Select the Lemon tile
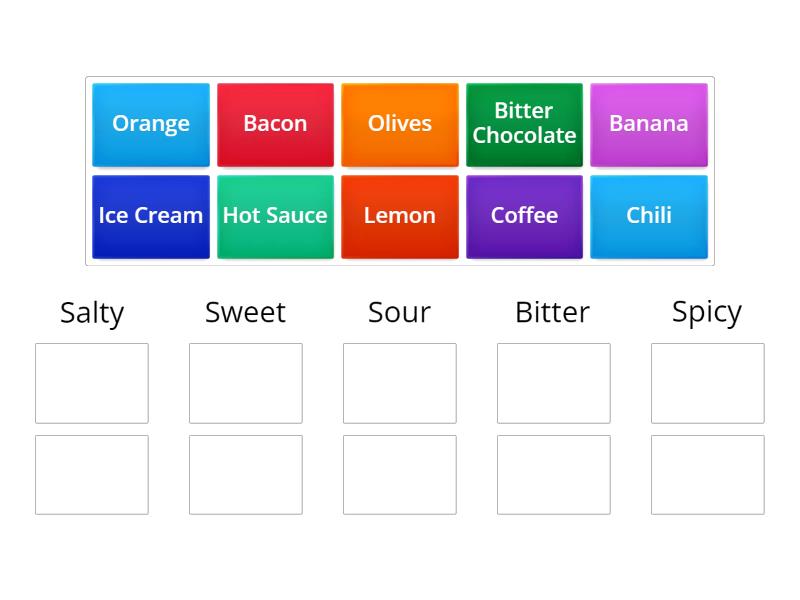This screenshot has width=800, height=600. coord(400,216)
